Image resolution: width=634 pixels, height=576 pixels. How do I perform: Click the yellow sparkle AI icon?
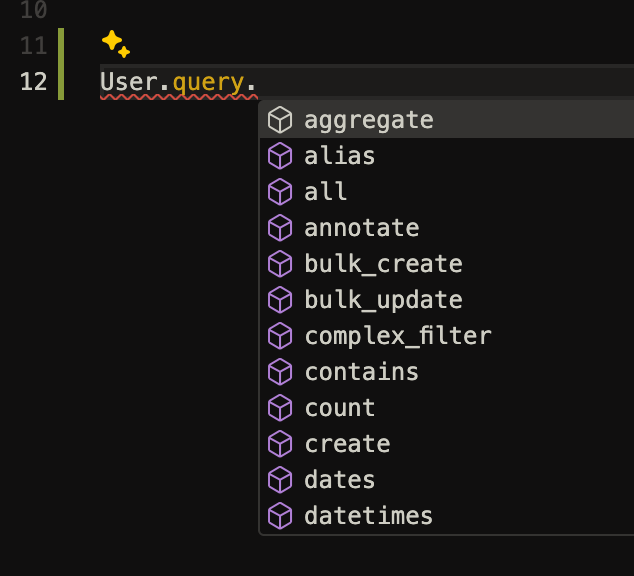pyautogui.click(x=116, y=44)
